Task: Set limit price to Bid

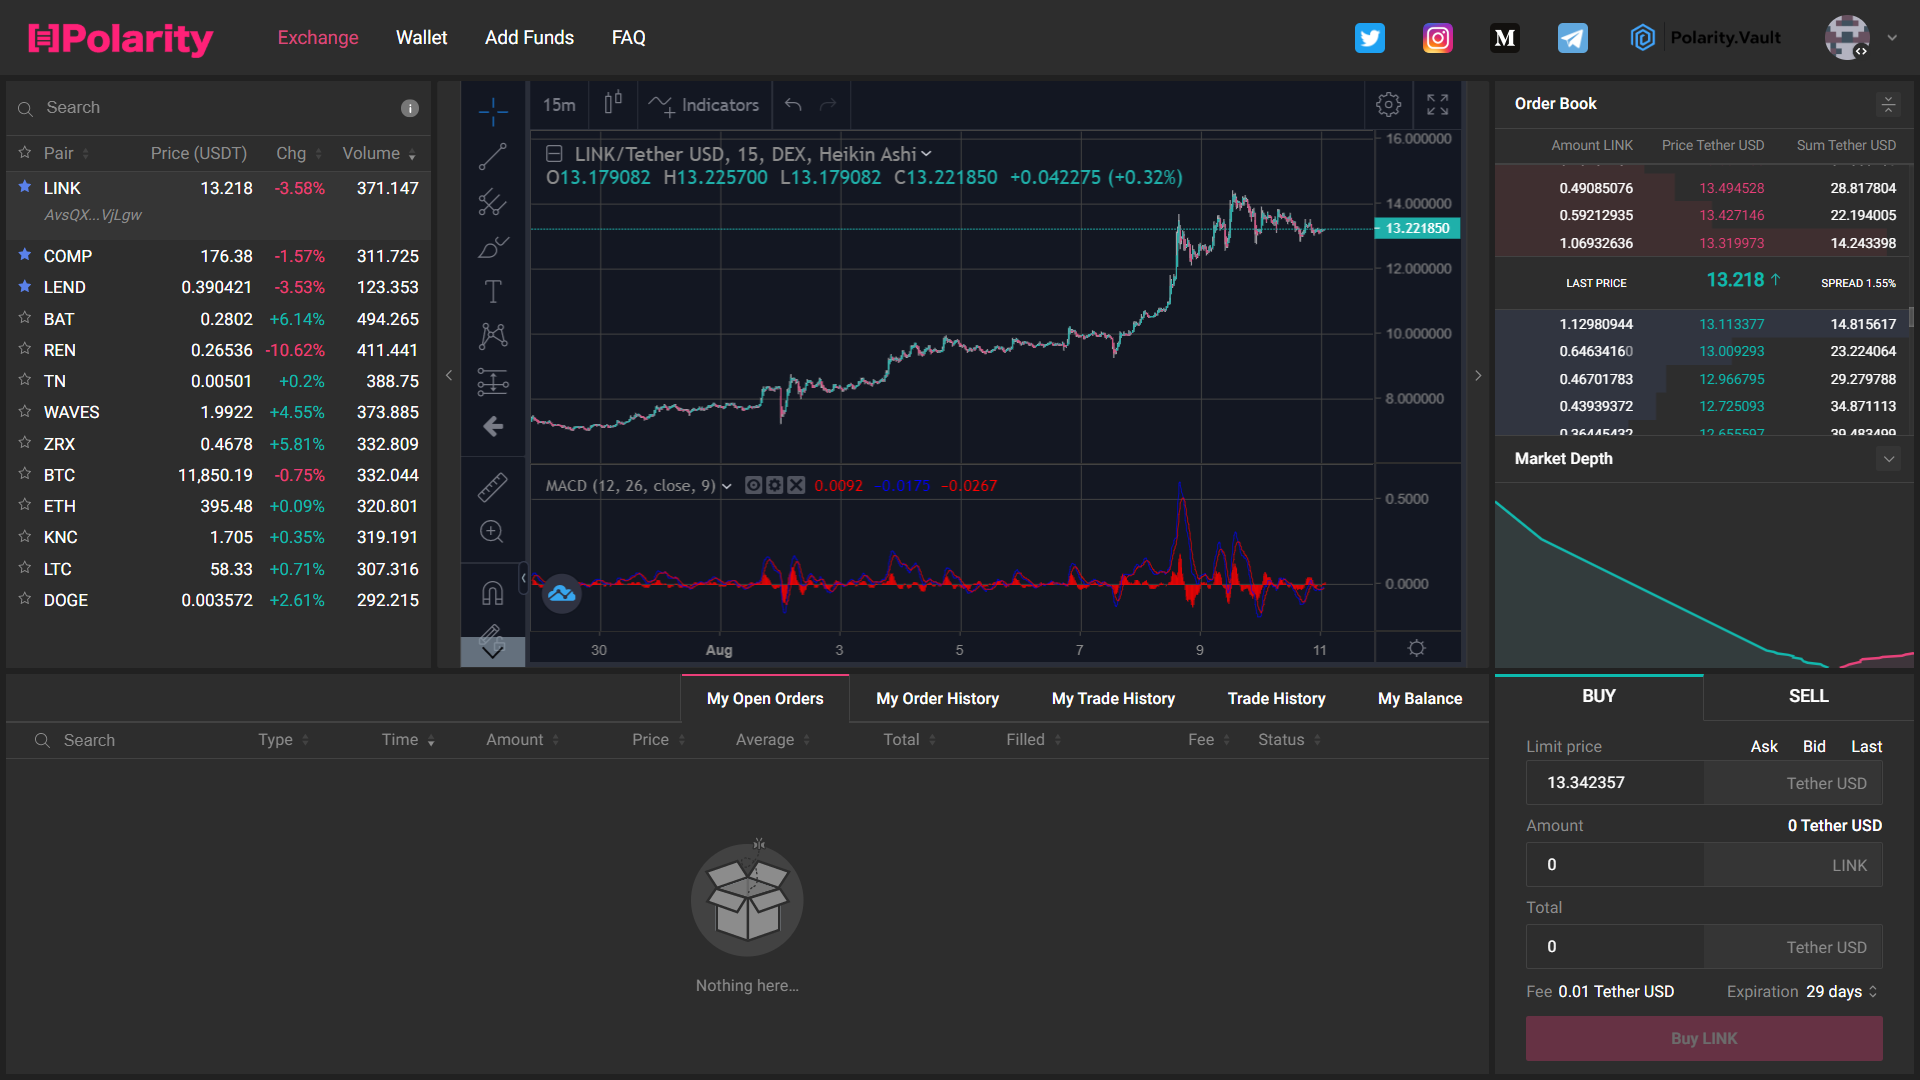Action: pyautogui.click(x=1814, y=747)
